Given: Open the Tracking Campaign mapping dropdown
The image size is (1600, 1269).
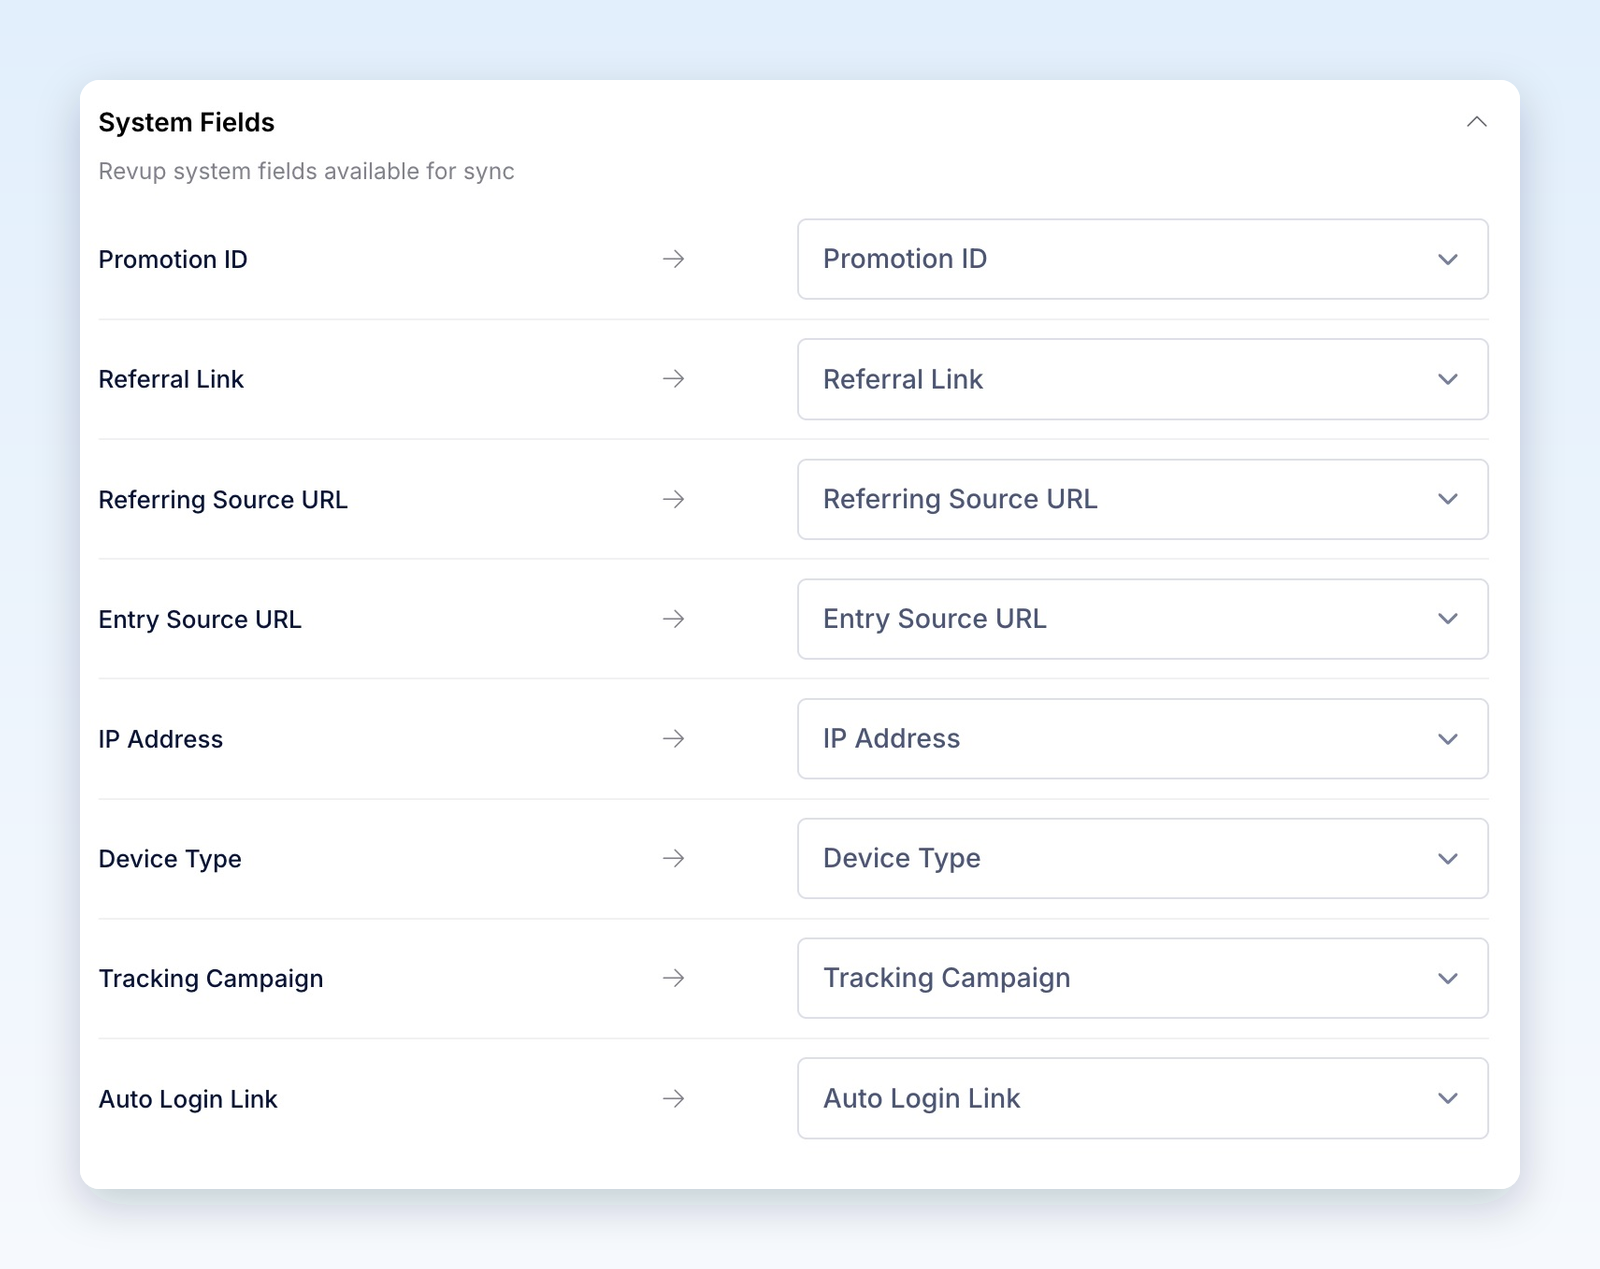Looking at the screenshot, I should point(1142,978).
